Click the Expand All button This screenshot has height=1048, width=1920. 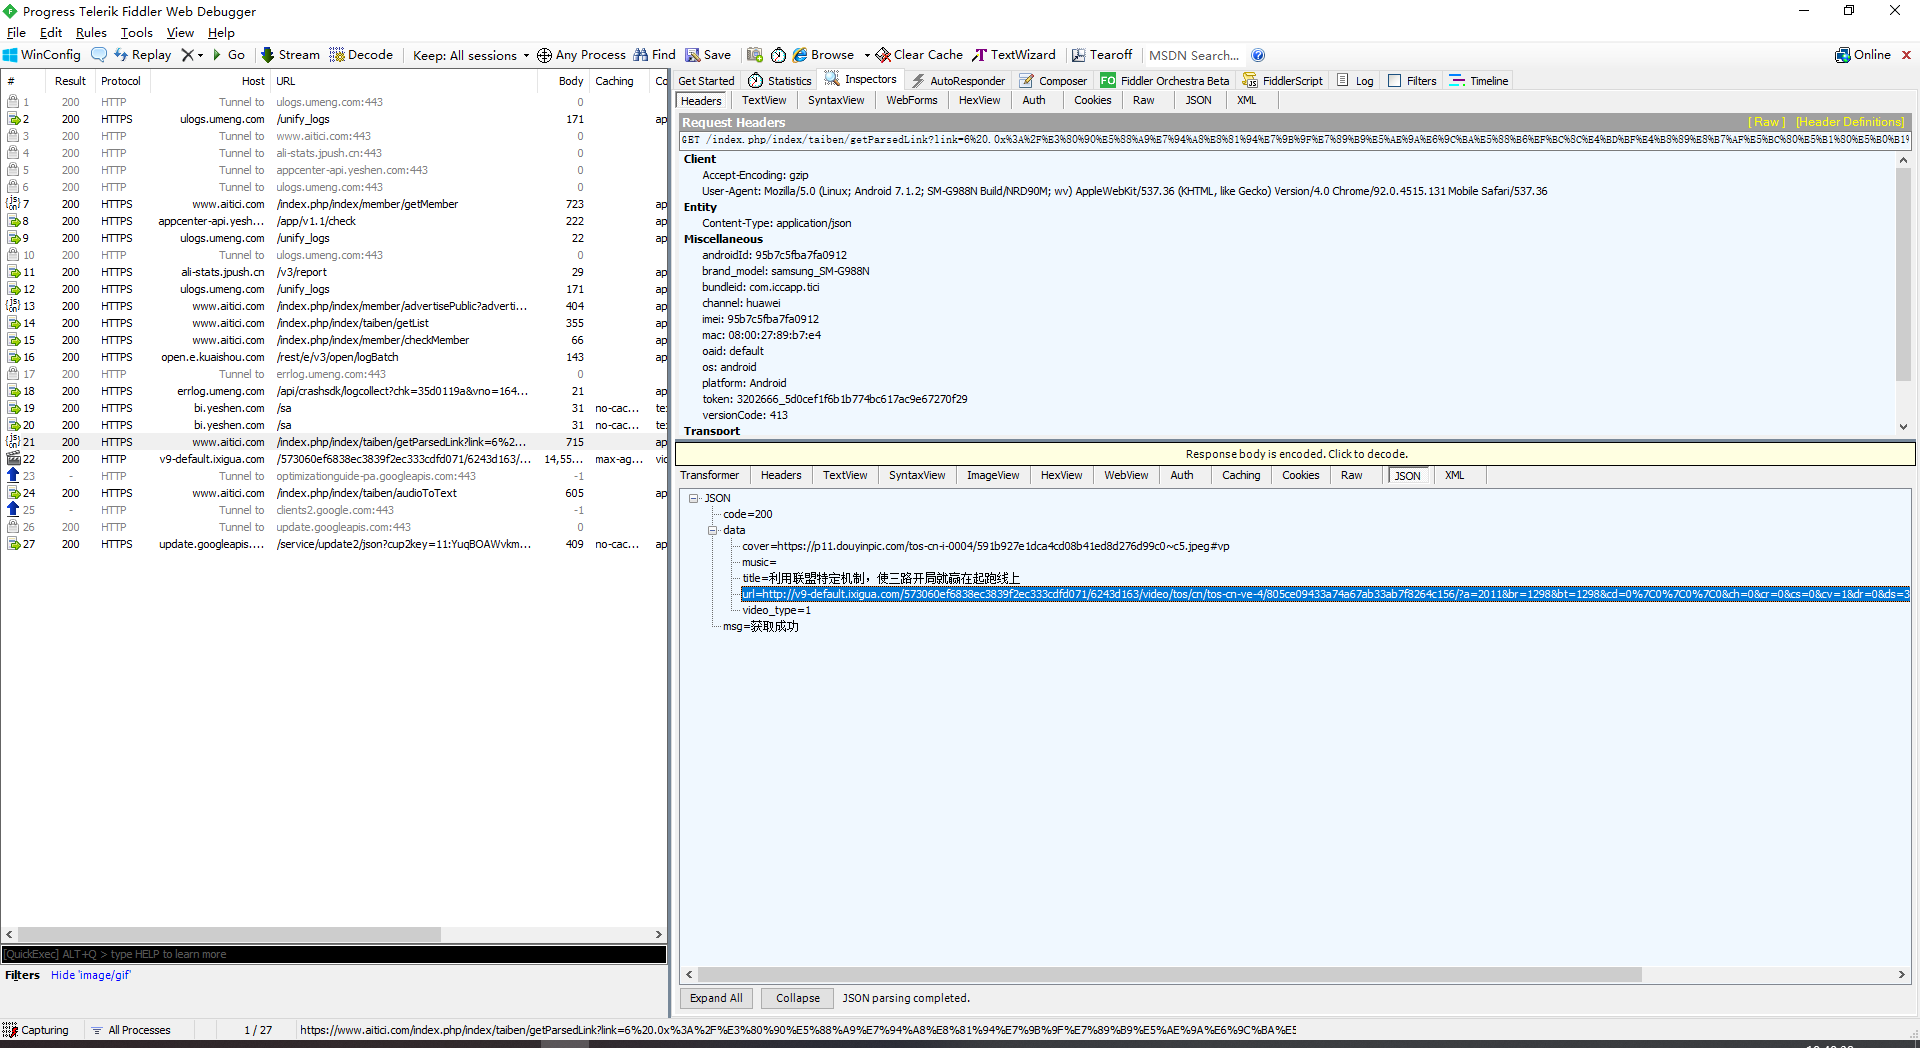[716, 998]
